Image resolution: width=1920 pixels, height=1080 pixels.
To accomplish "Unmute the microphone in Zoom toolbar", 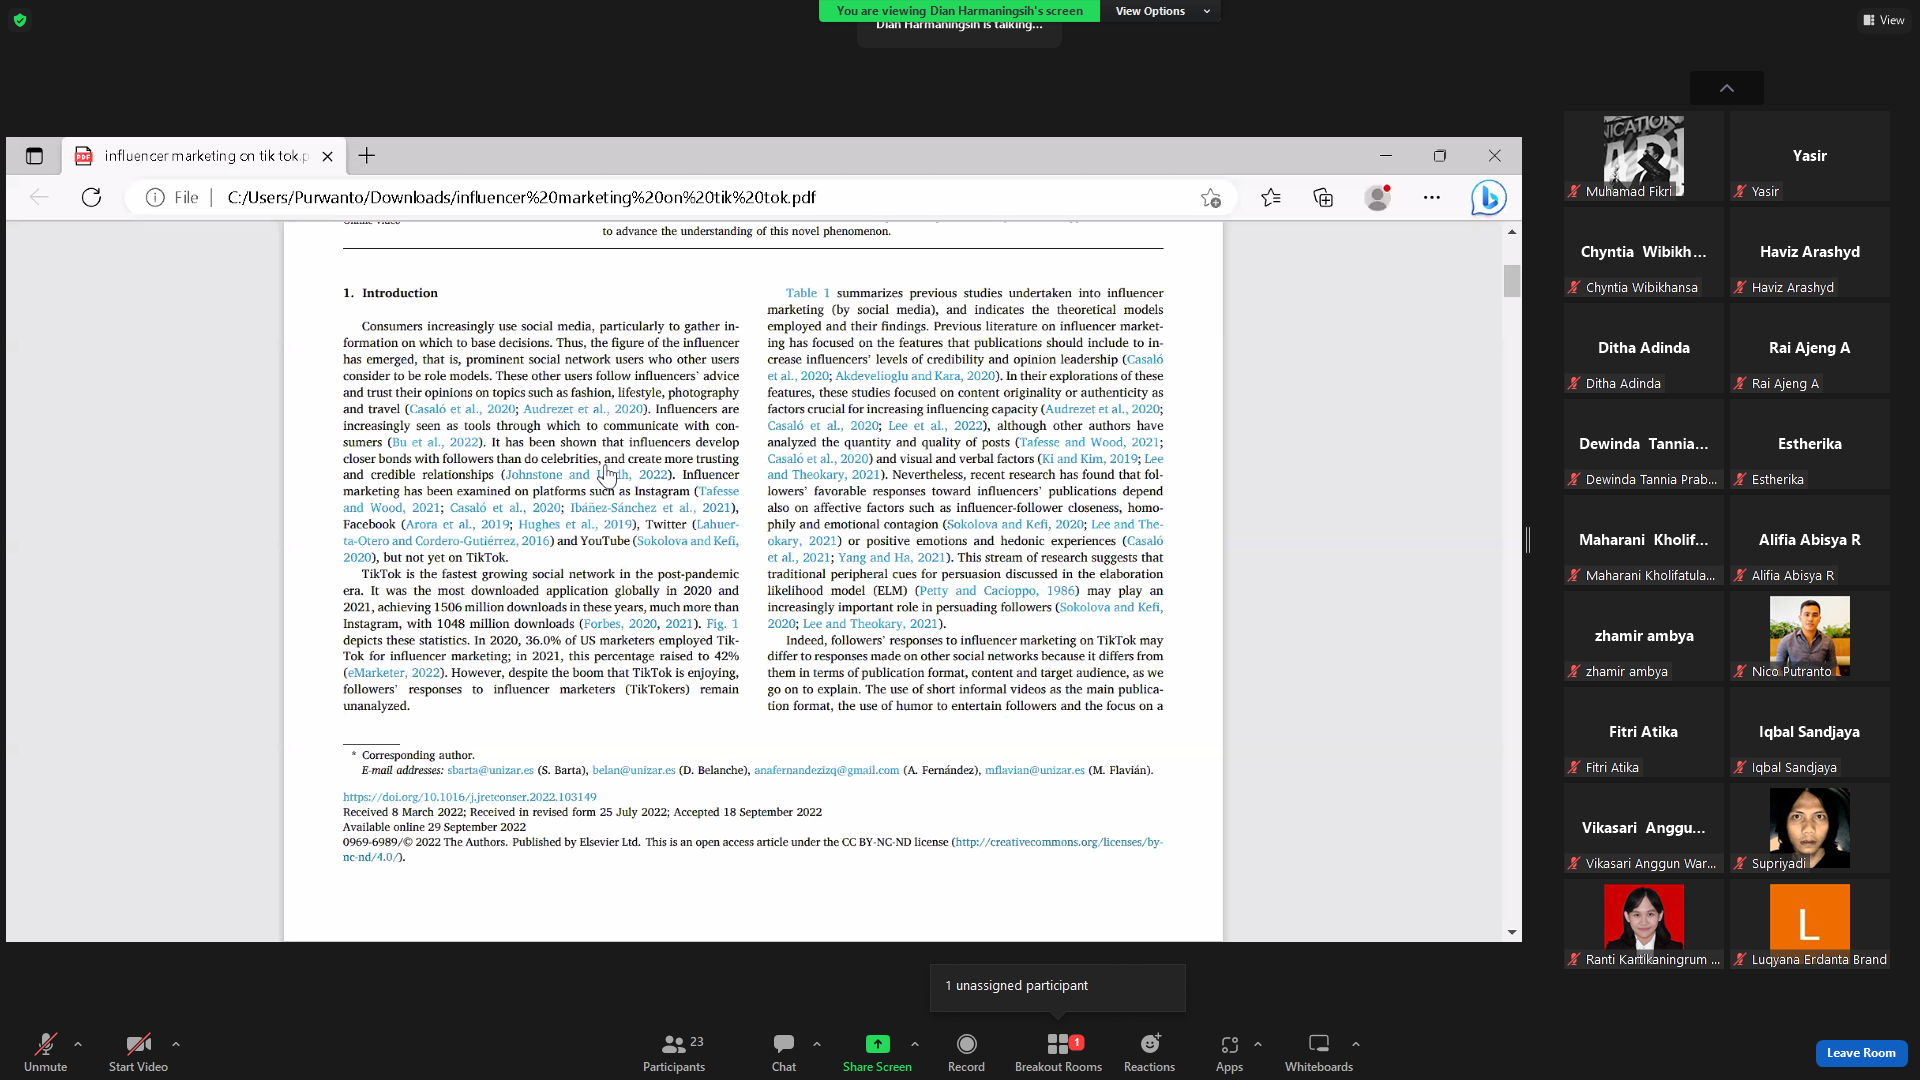I will tap(45, 1052).
